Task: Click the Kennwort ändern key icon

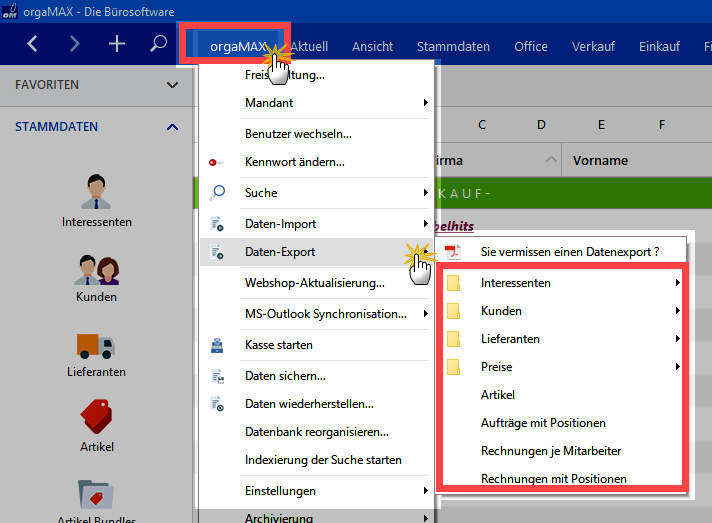Action: pyautogui.click(x=216, y=162)
